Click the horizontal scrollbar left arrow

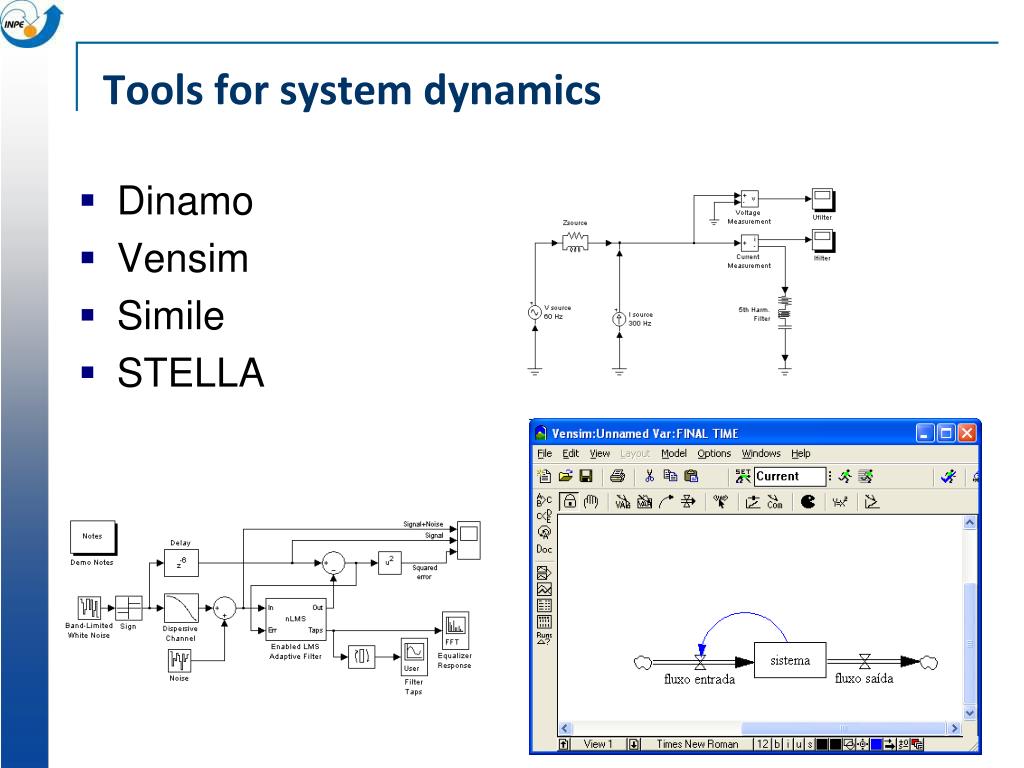pyautogui.click(x=566, y=728)
